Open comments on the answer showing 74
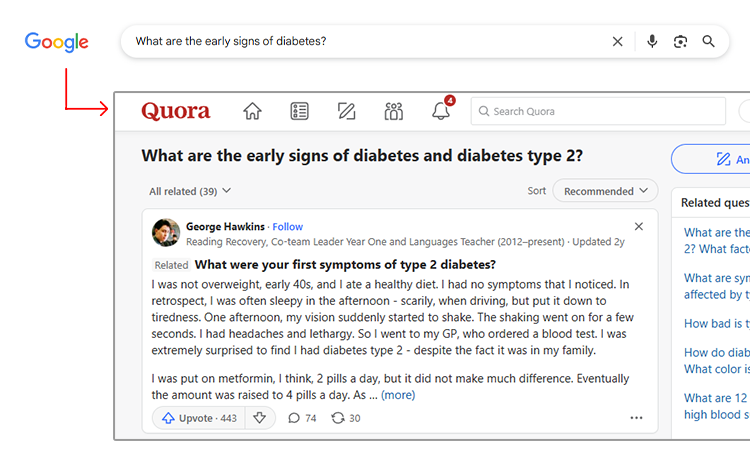Viewport: 750px width, 450px height. click(302, 418)
